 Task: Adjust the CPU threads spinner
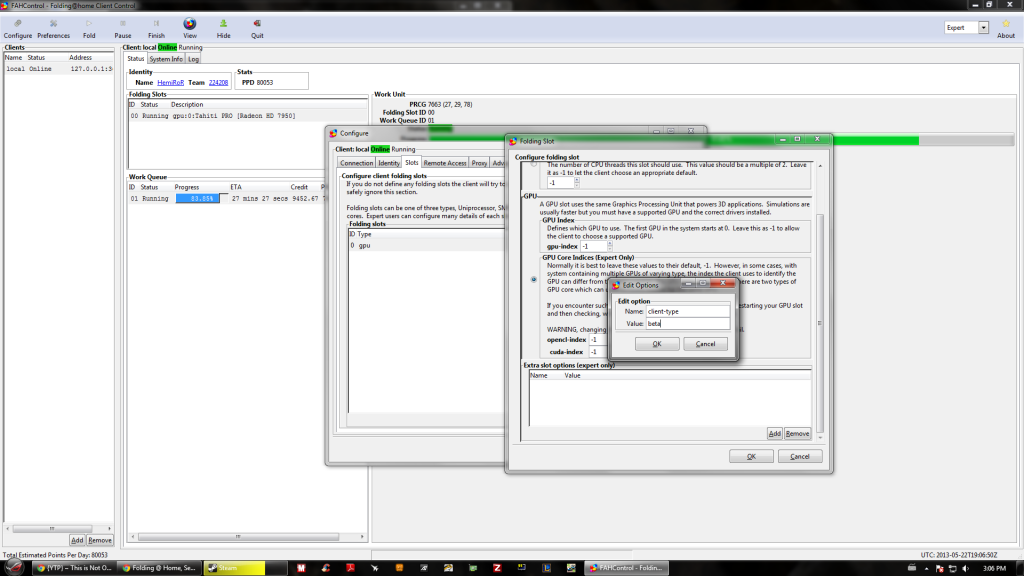tap(577, 183)
